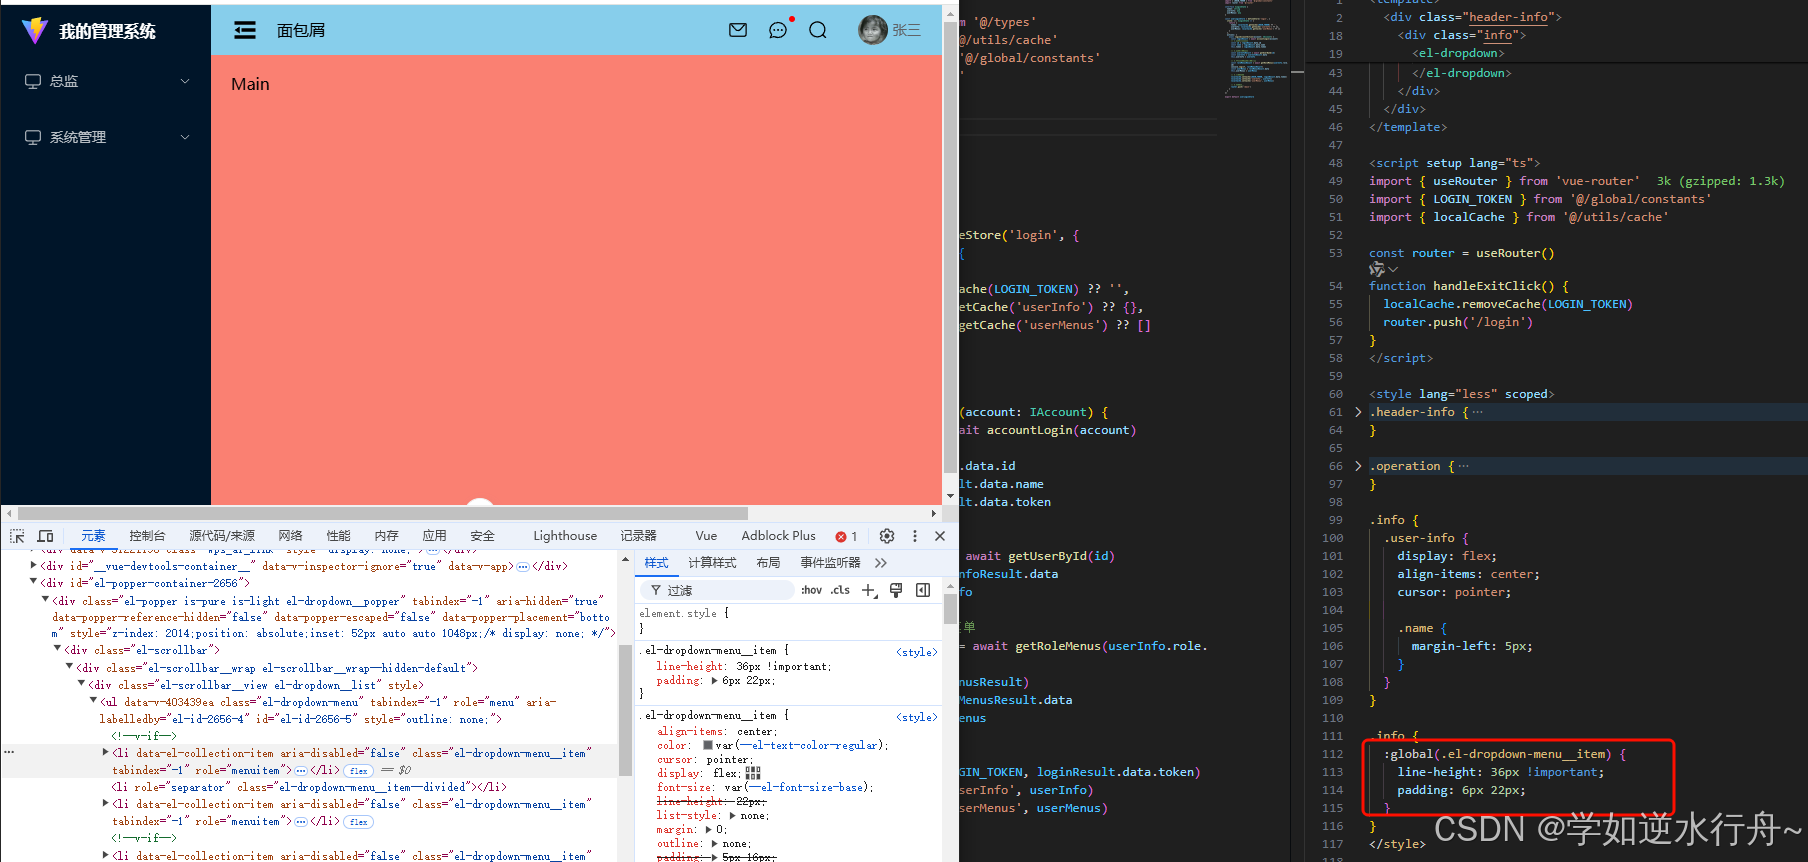The height and width of the screenshot is (862, 1808).
Task: Unfold the .operation block in editor
Action: [1358, 466]
